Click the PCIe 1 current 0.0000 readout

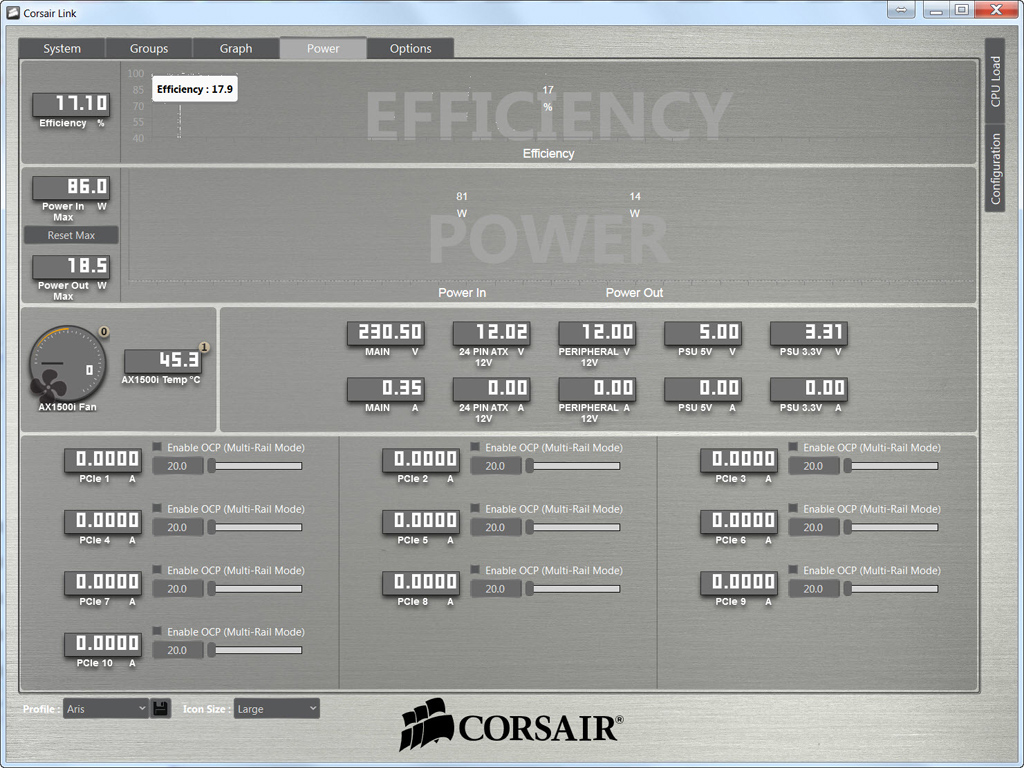tap(103, 459)
